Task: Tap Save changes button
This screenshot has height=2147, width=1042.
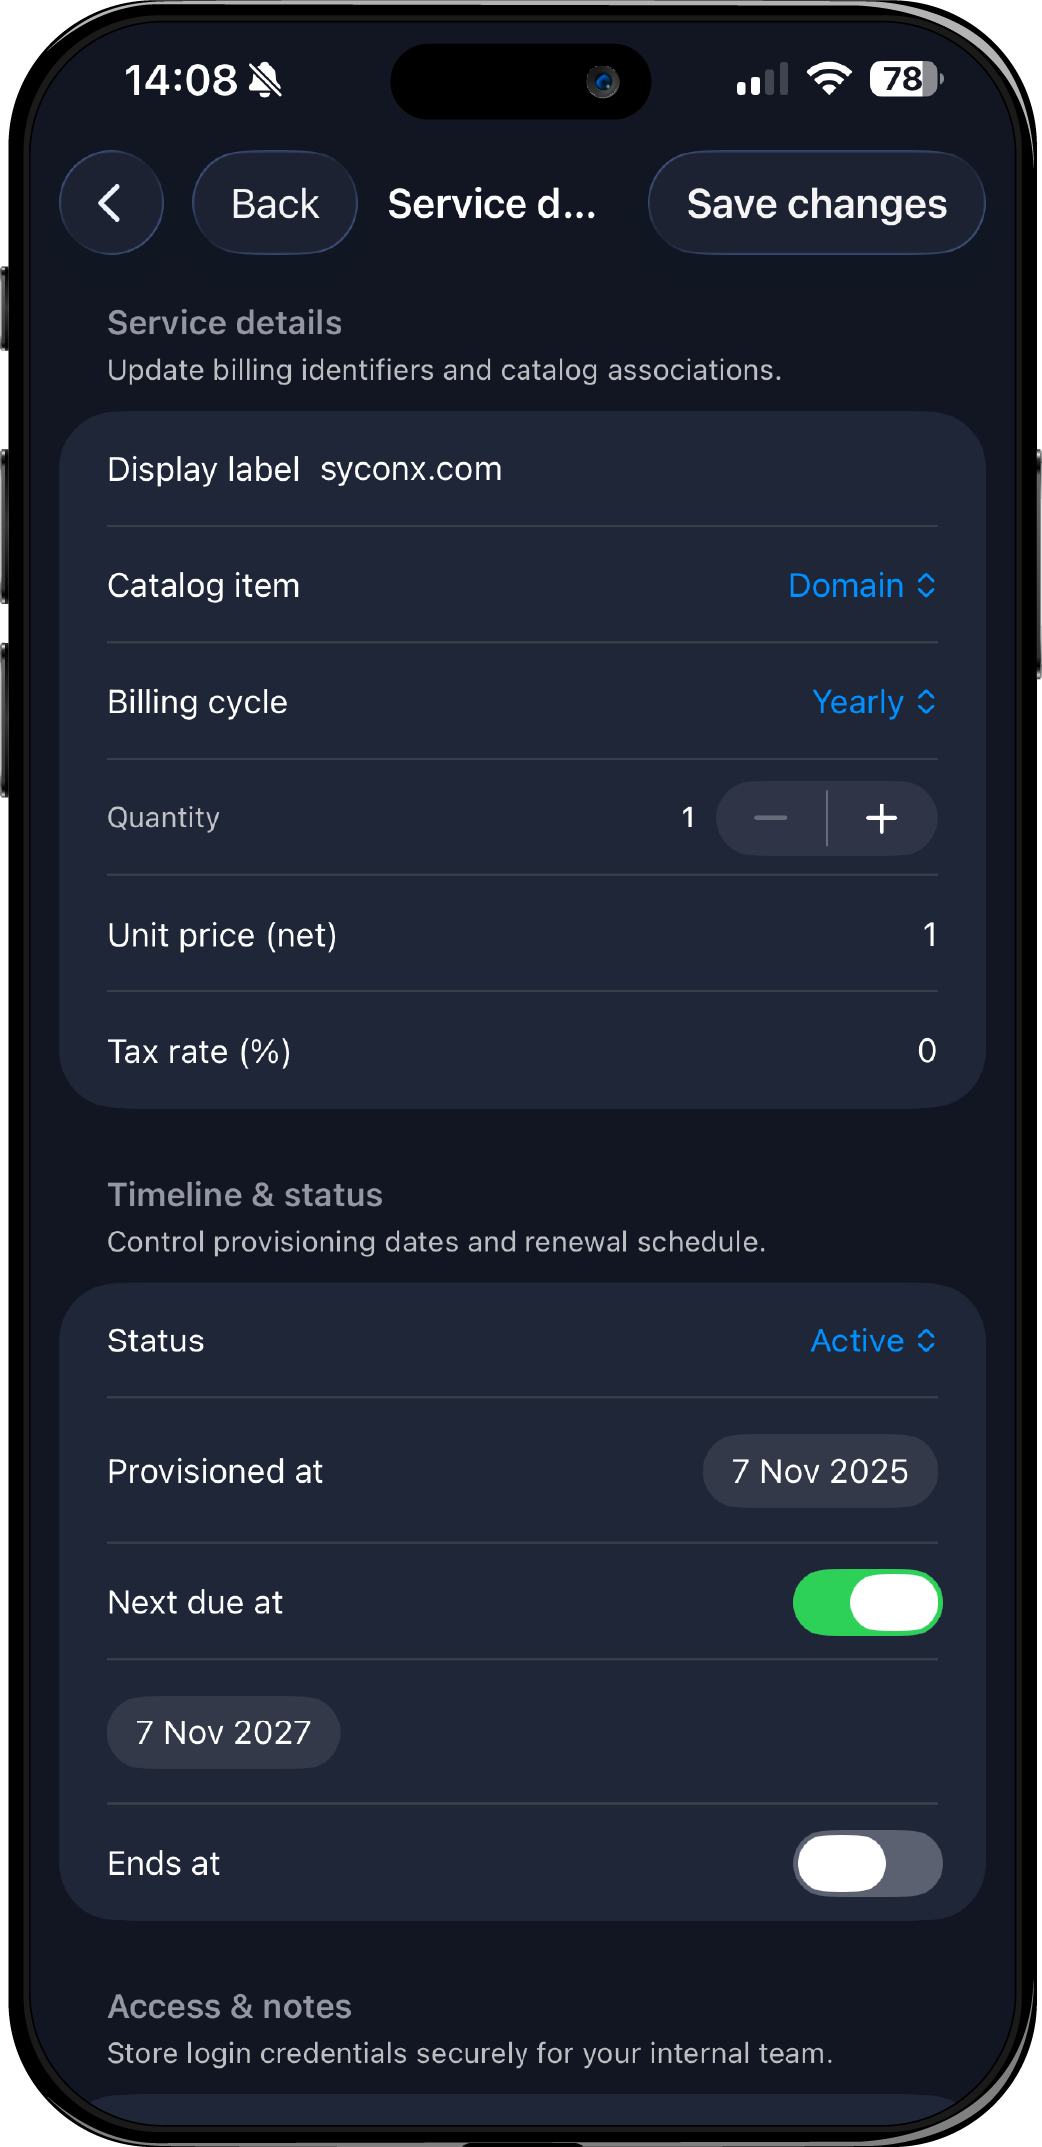Action: (x=816, y=204)
